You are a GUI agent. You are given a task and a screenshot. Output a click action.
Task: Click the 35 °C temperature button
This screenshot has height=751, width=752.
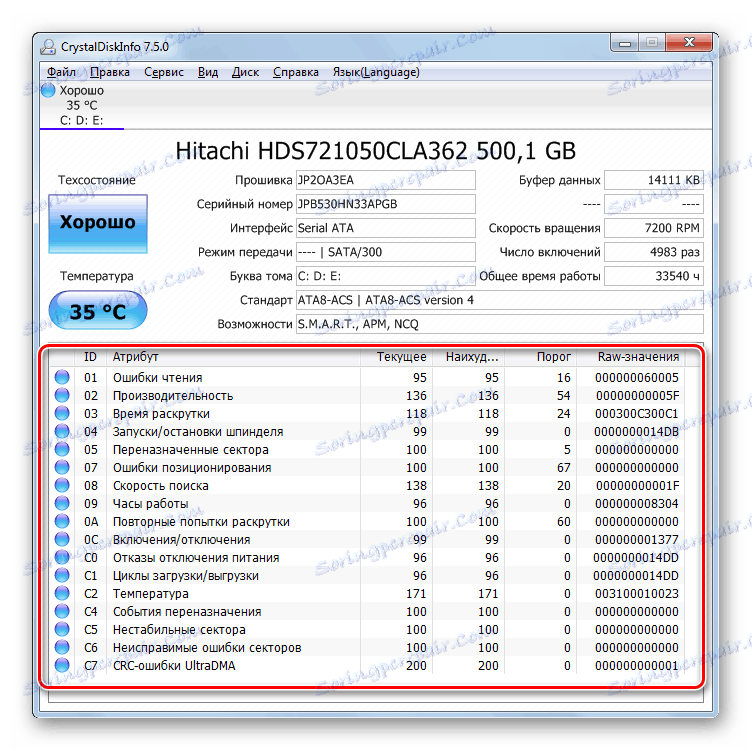tap(98, 311)
